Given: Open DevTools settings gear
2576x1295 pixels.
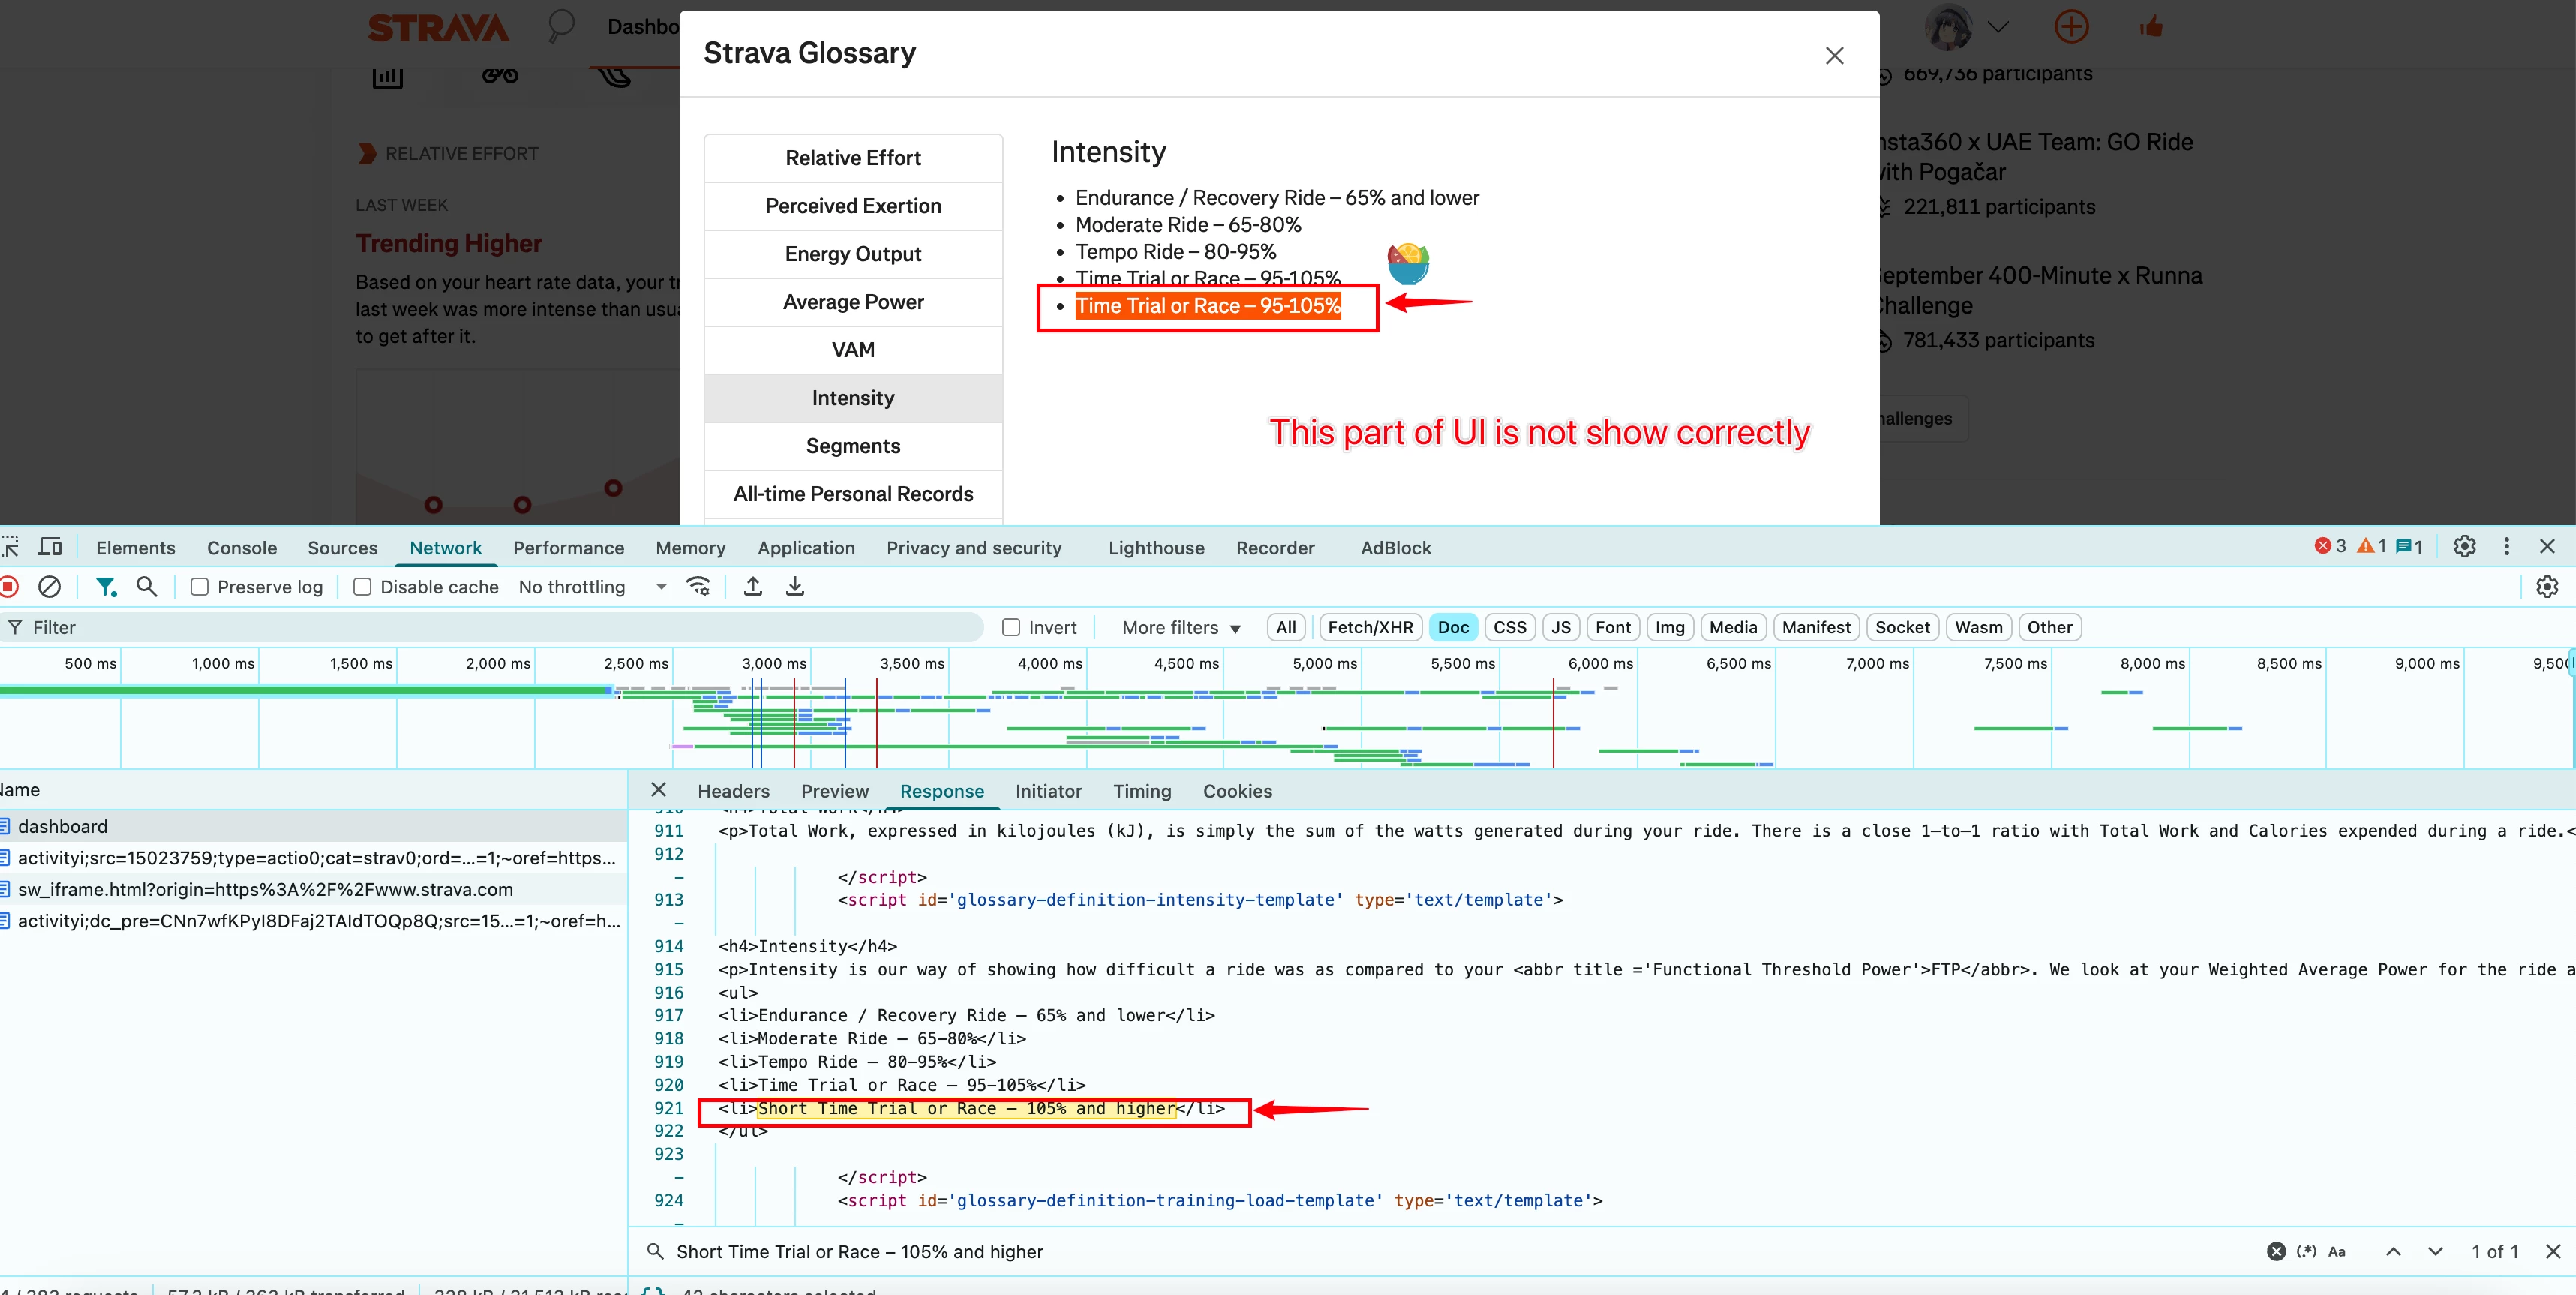Looking at the screenshot, I should click(x=2465, y=547).
